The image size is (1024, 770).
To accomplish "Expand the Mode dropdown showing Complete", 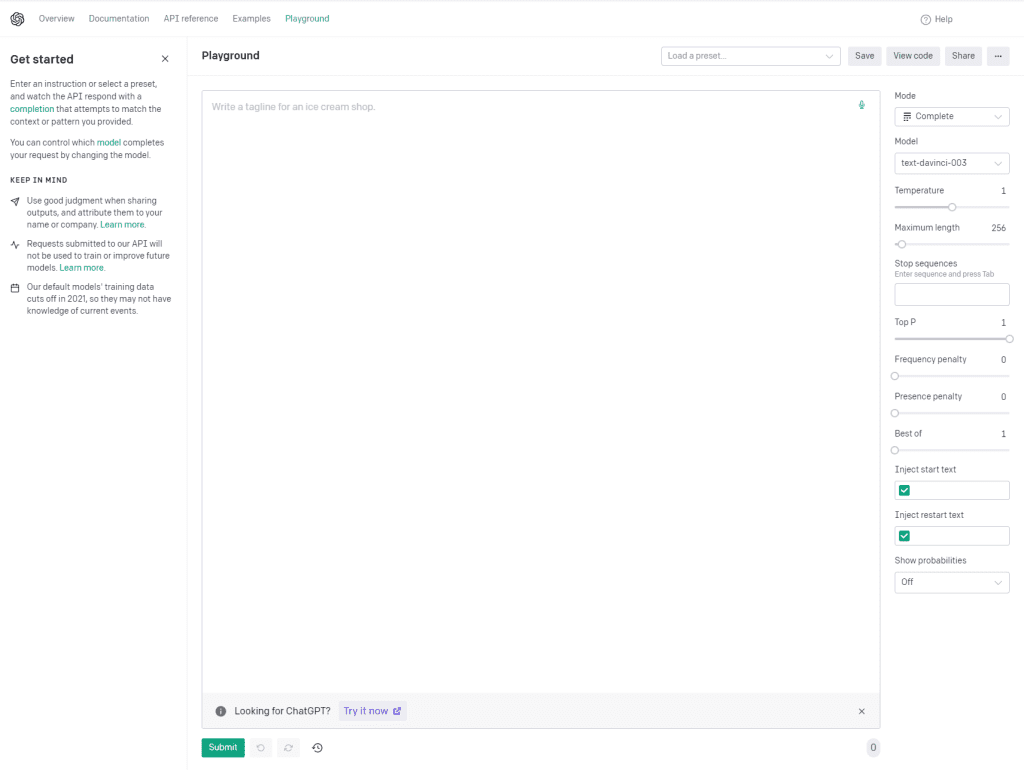I will tap(951, 117).
